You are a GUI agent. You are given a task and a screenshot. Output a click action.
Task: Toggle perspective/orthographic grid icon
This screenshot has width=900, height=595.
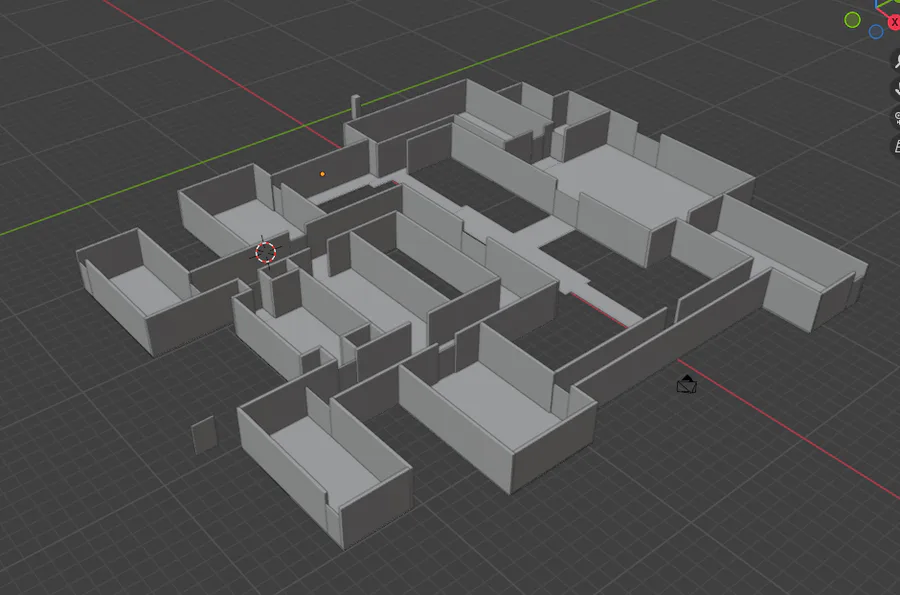pos(896,146)
